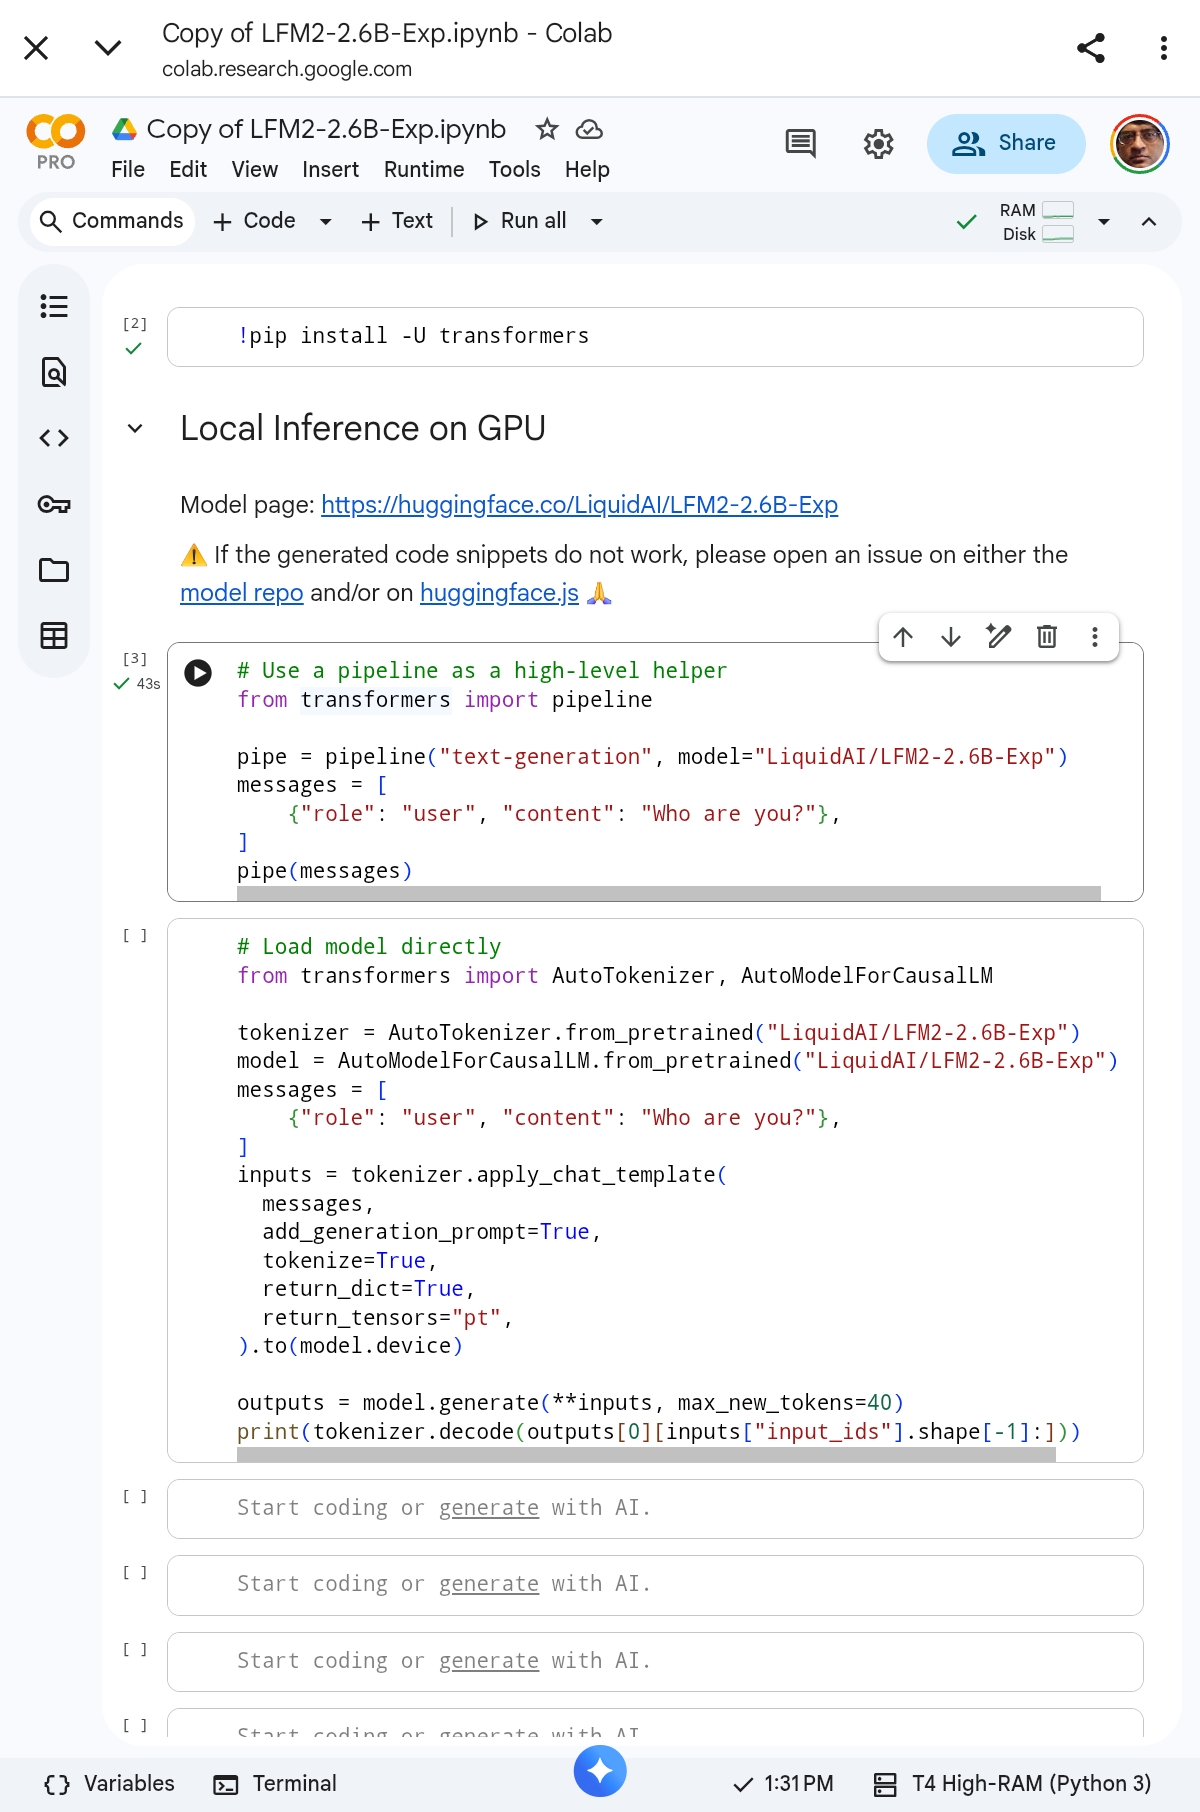This screenshot has height=1812, width=1200.
Task: Open the Data explorer table icon
Action: pos(54,636)
